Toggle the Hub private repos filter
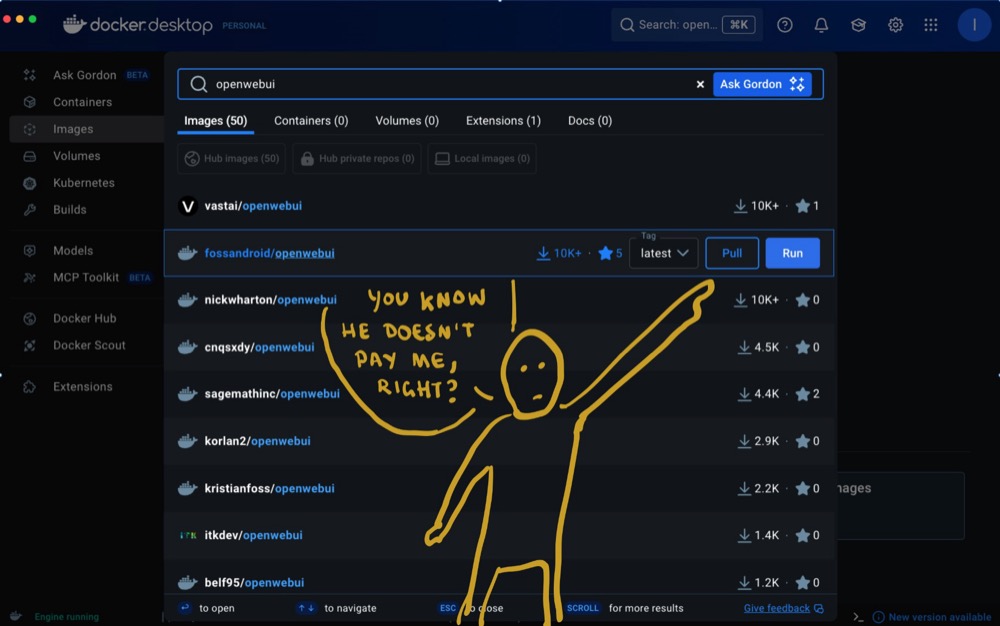The image size is (1000, 626). (358, 158)
